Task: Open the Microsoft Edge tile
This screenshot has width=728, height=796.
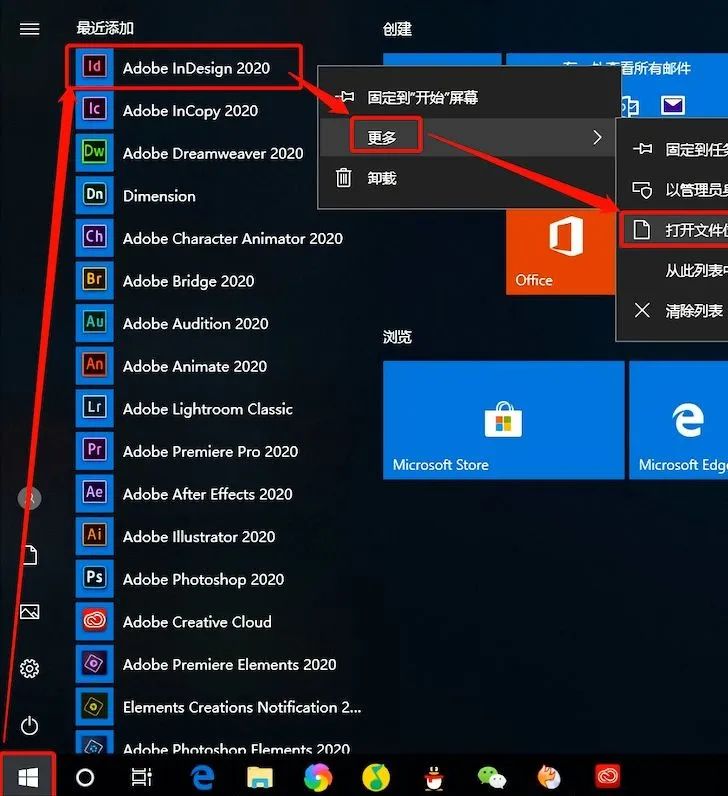Action: tap(679, 420)
